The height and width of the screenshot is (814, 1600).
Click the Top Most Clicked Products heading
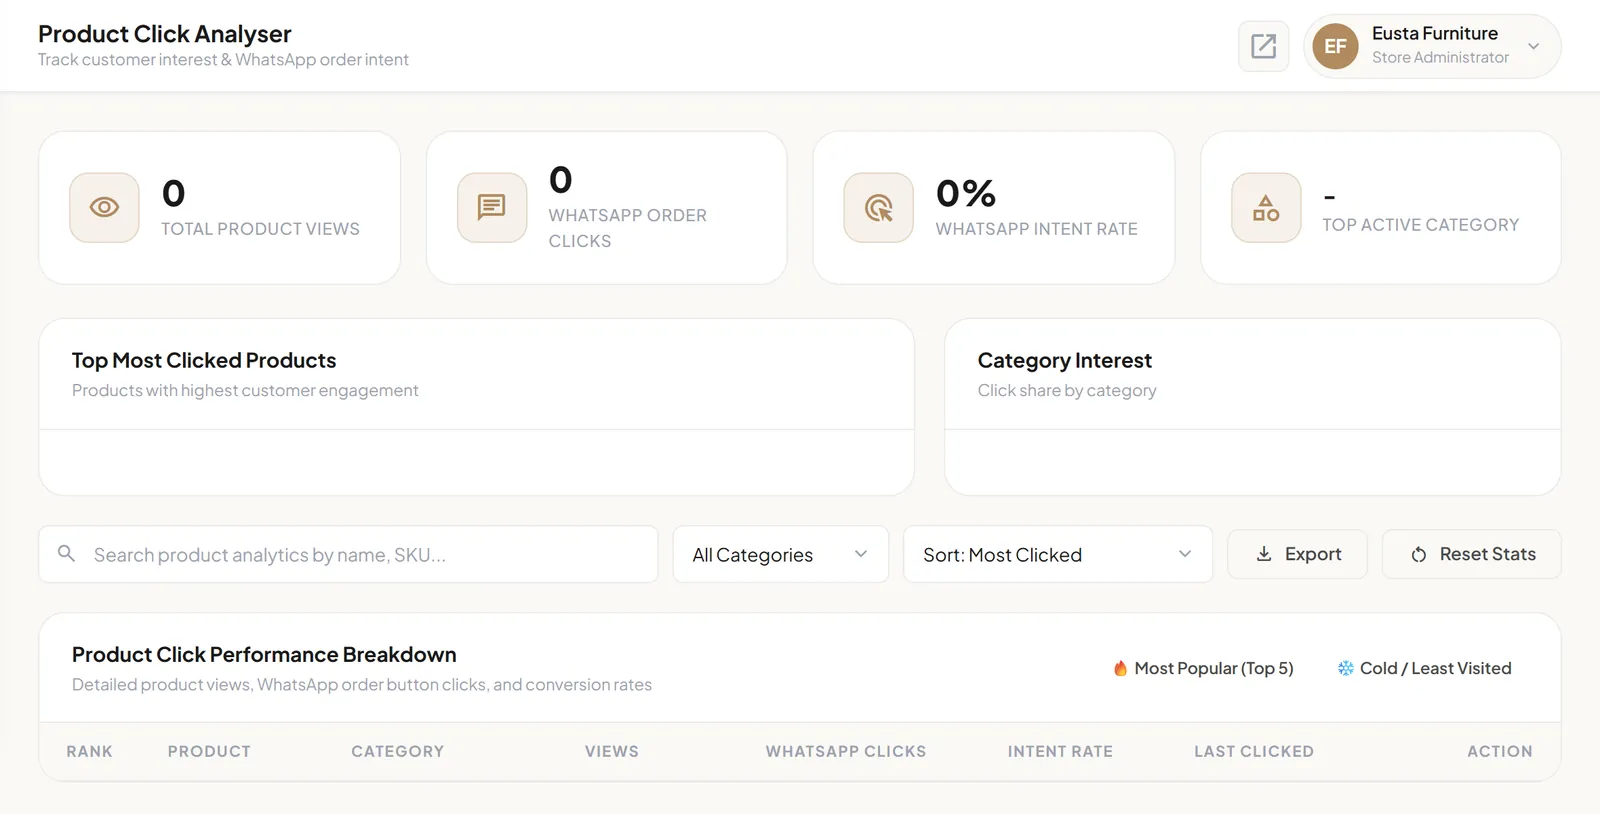pyautogui.click(x=204, y=360)
